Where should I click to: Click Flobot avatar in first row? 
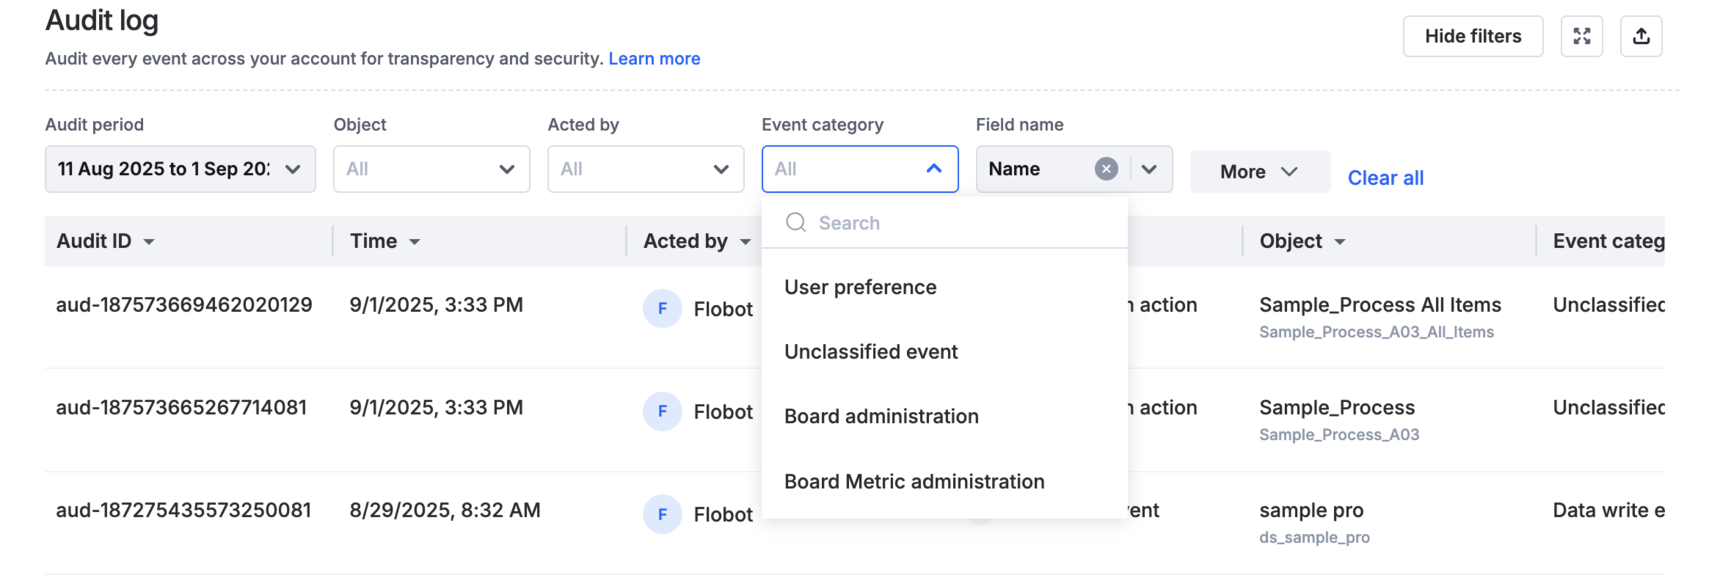click(662, 309)
